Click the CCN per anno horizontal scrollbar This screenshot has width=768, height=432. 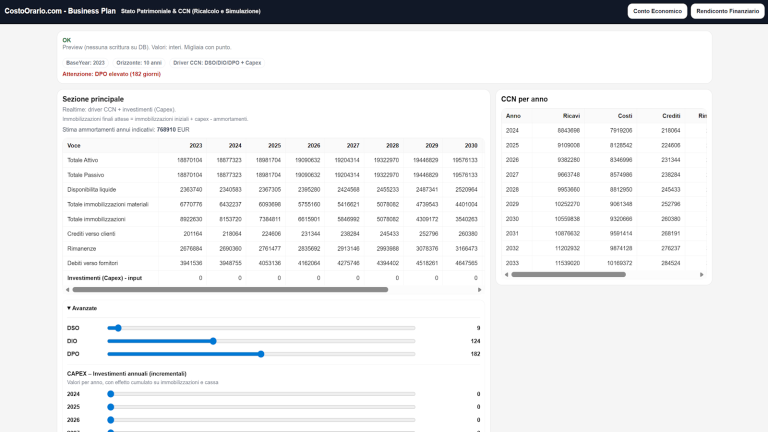pos(568,274)
